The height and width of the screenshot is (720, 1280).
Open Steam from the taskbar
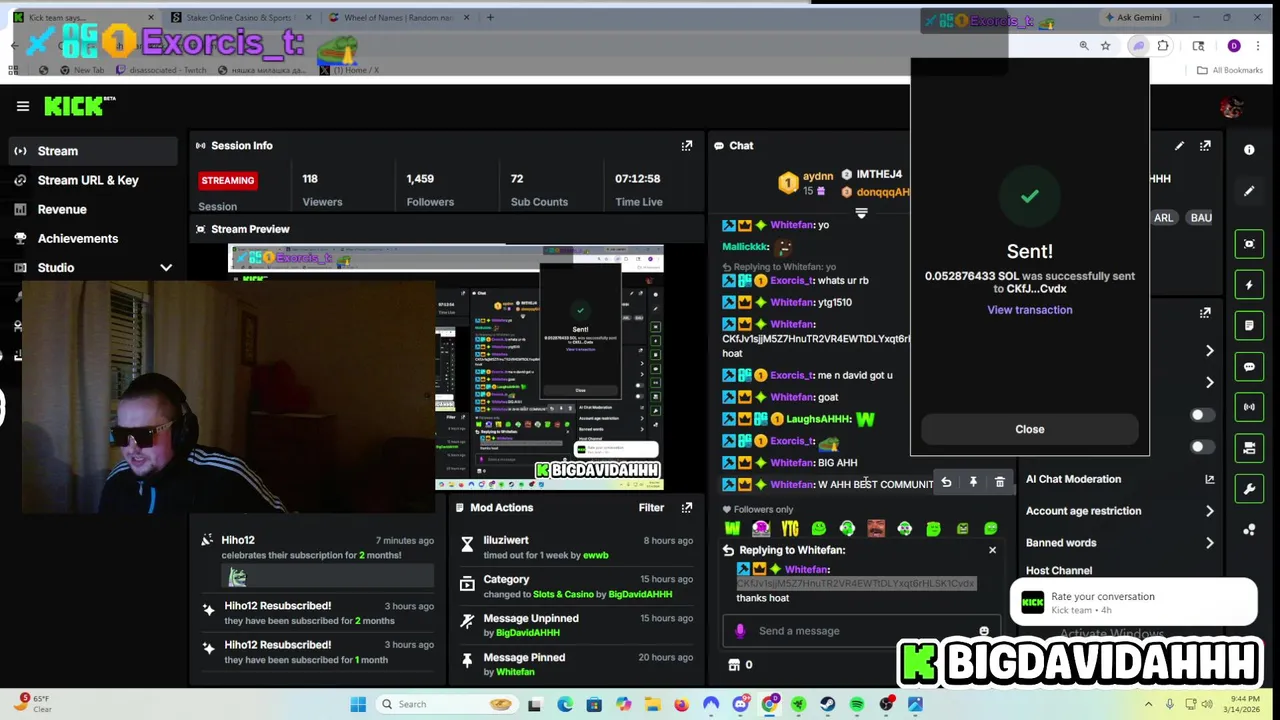(x=828, y=704)
